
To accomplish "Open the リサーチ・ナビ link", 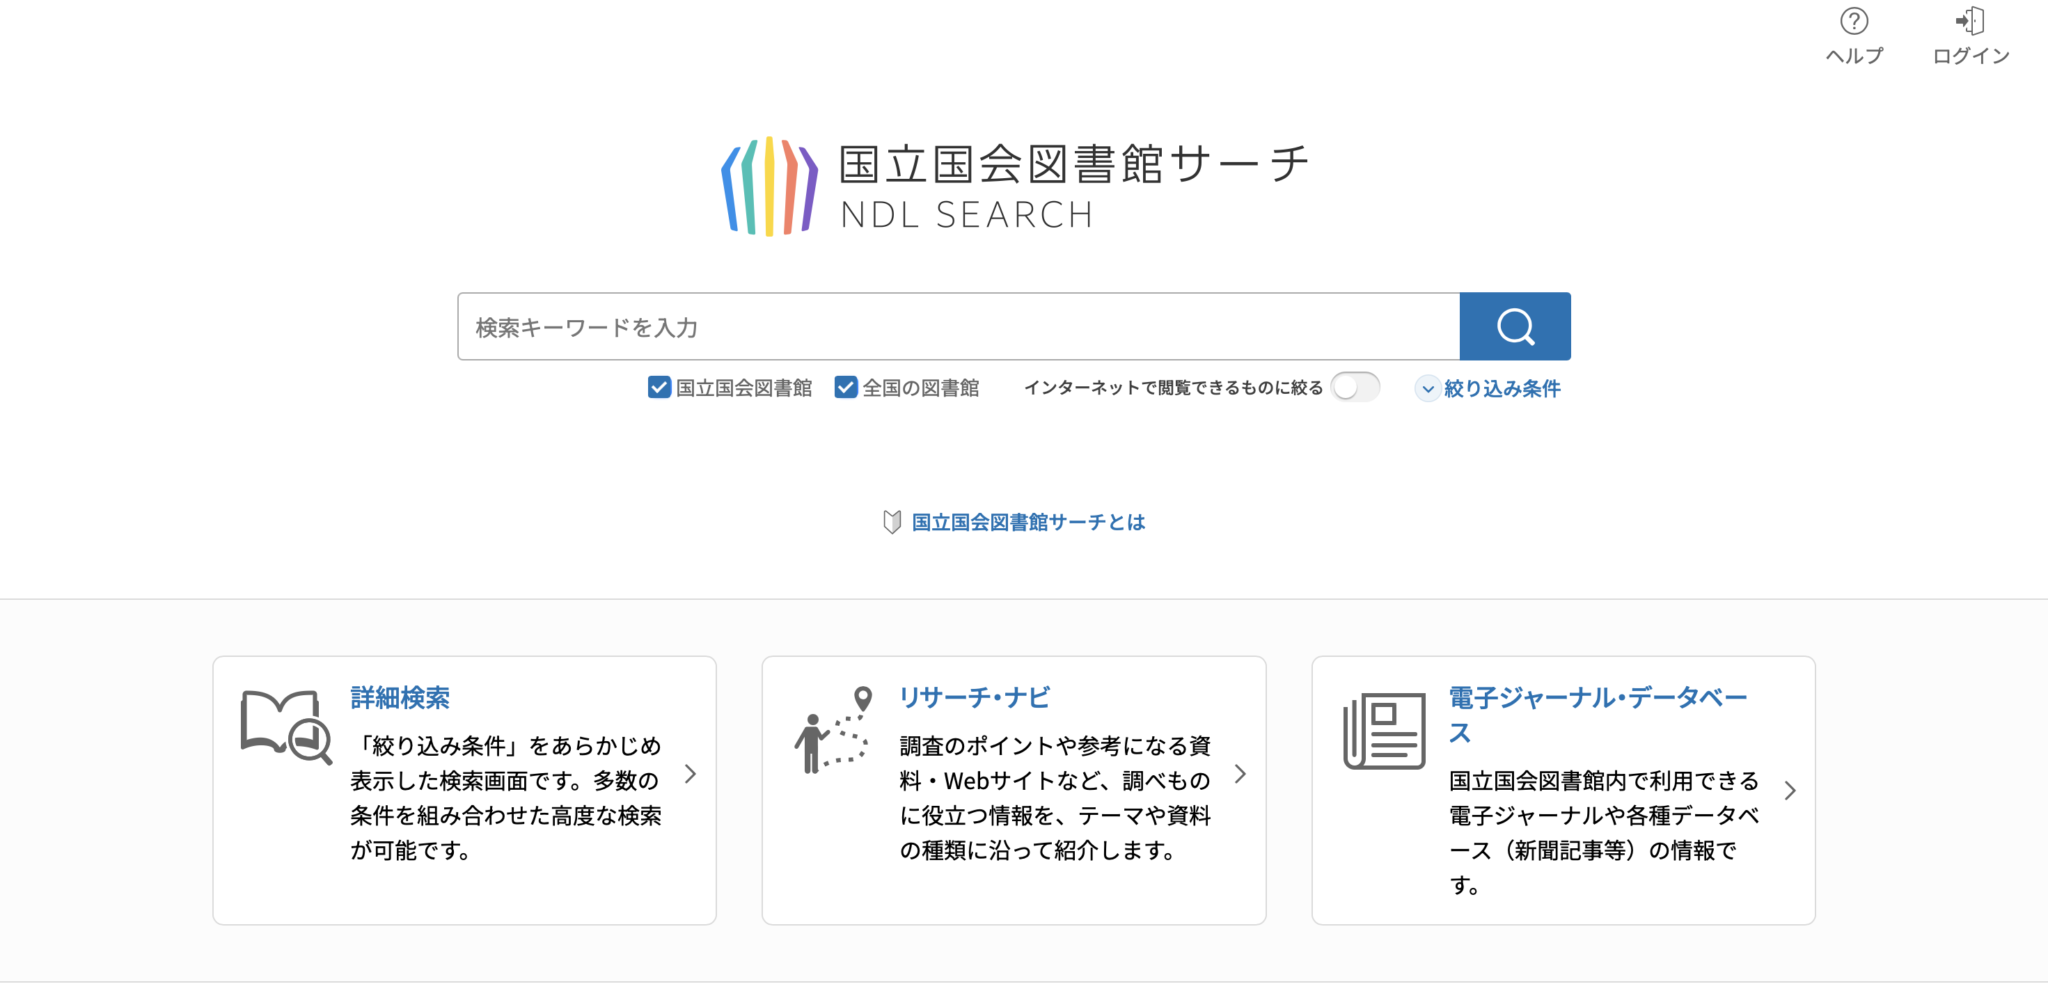I will click(975, 697).
